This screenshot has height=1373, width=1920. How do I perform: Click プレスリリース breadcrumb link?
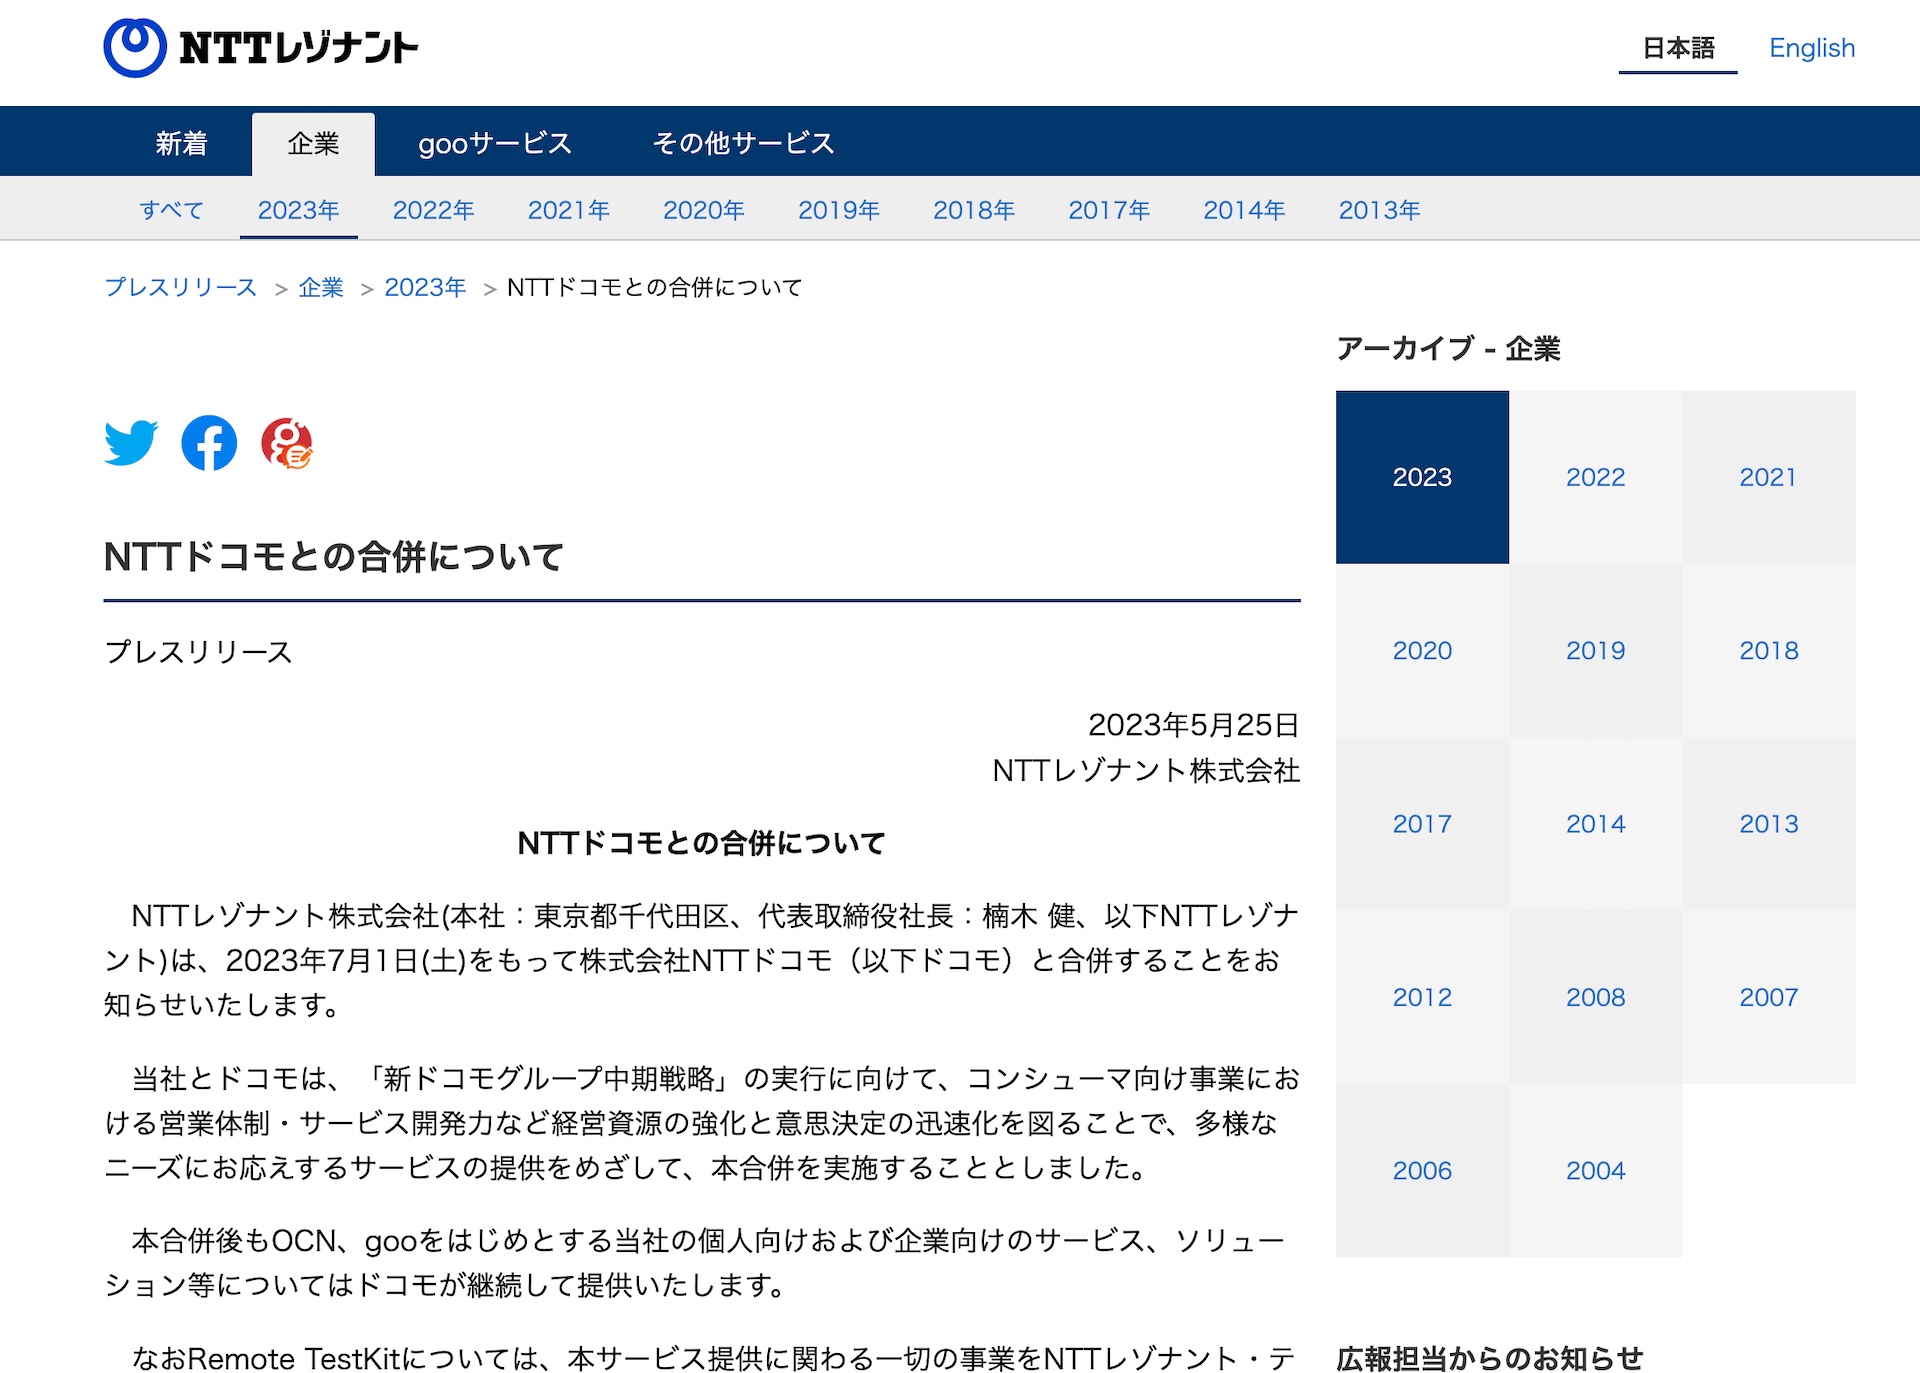click(181, 287)
